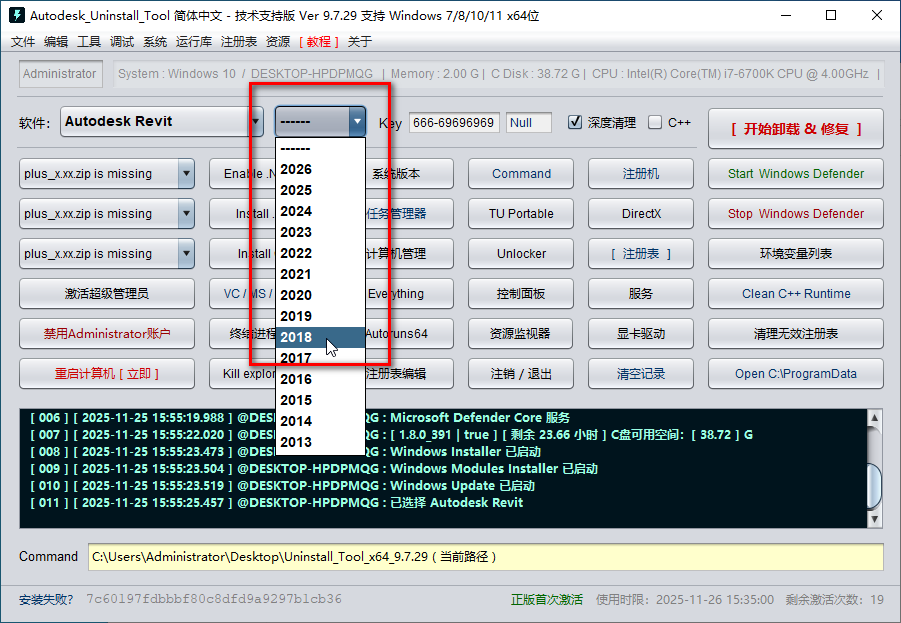Screen dimensions: 901x623
Task: Pick 2015 from the year list
Action: (x=320, y=400)
